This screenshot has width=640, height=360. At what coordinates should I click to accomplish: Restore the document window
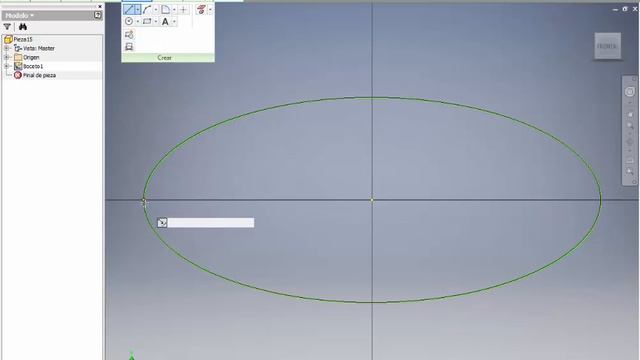point(625,9)
